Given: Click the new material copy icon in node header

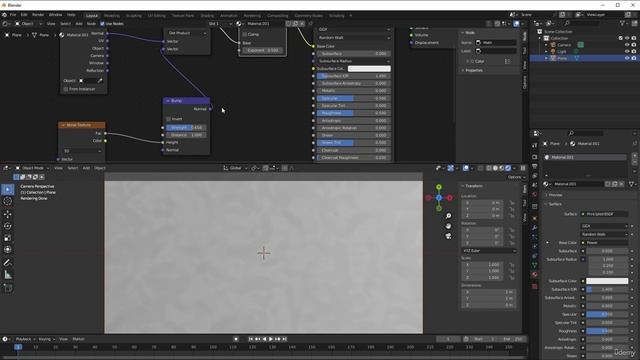Looking at the screenshot, I should tap(295, 24).
